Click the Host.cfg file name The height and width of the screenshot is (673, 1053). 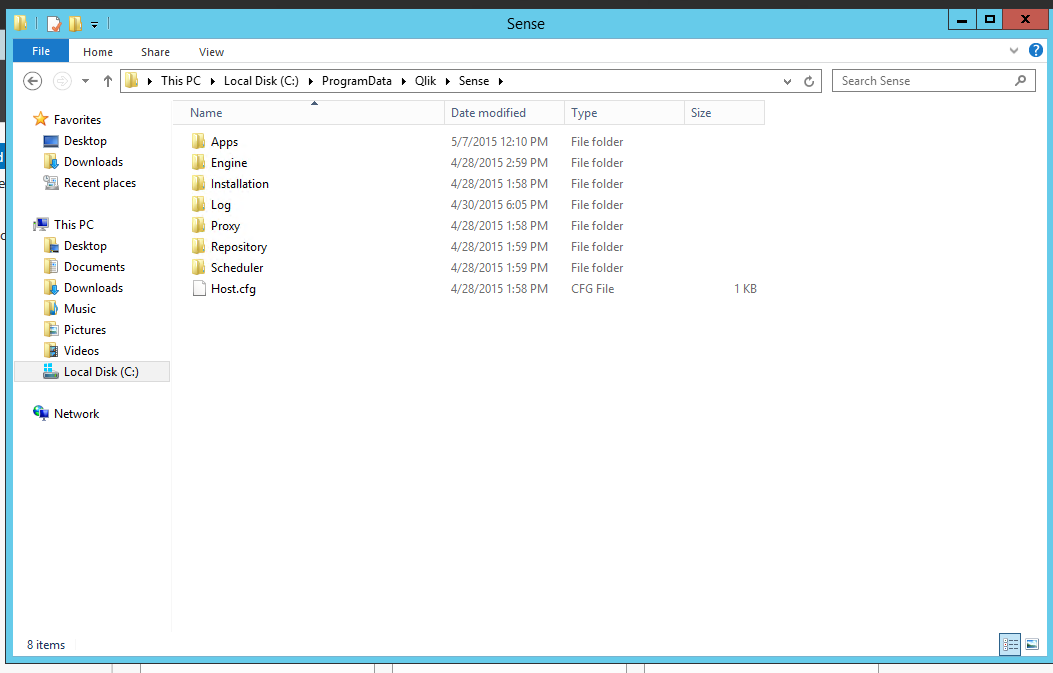point(233,289)
